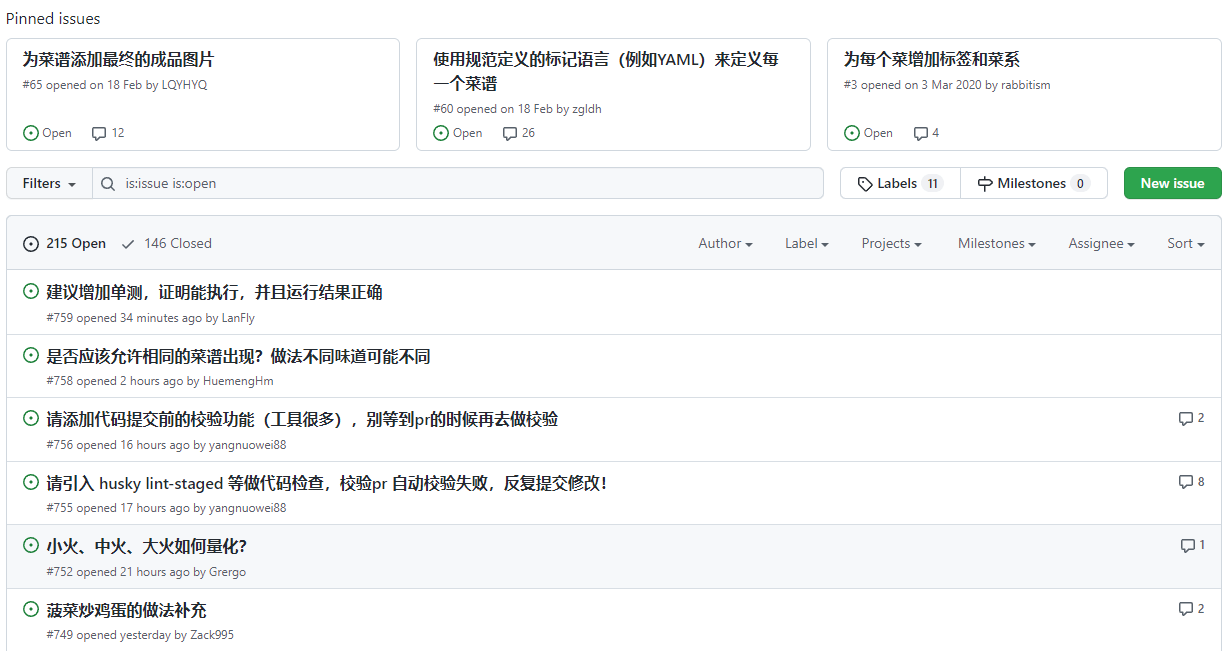The image size is (1227, 651).
Task: Click the green New issue button
Action: click(x=1172, y=183)
